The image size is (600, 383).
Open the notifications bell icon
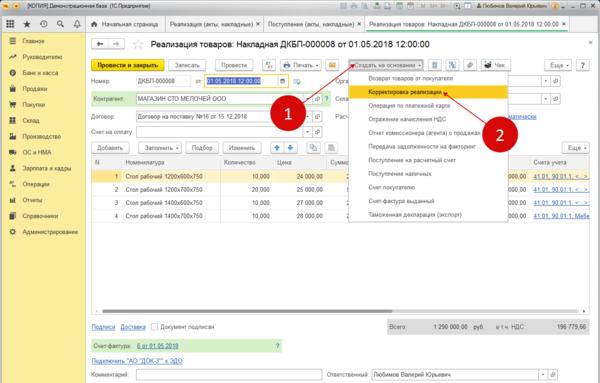pos(77,24)
